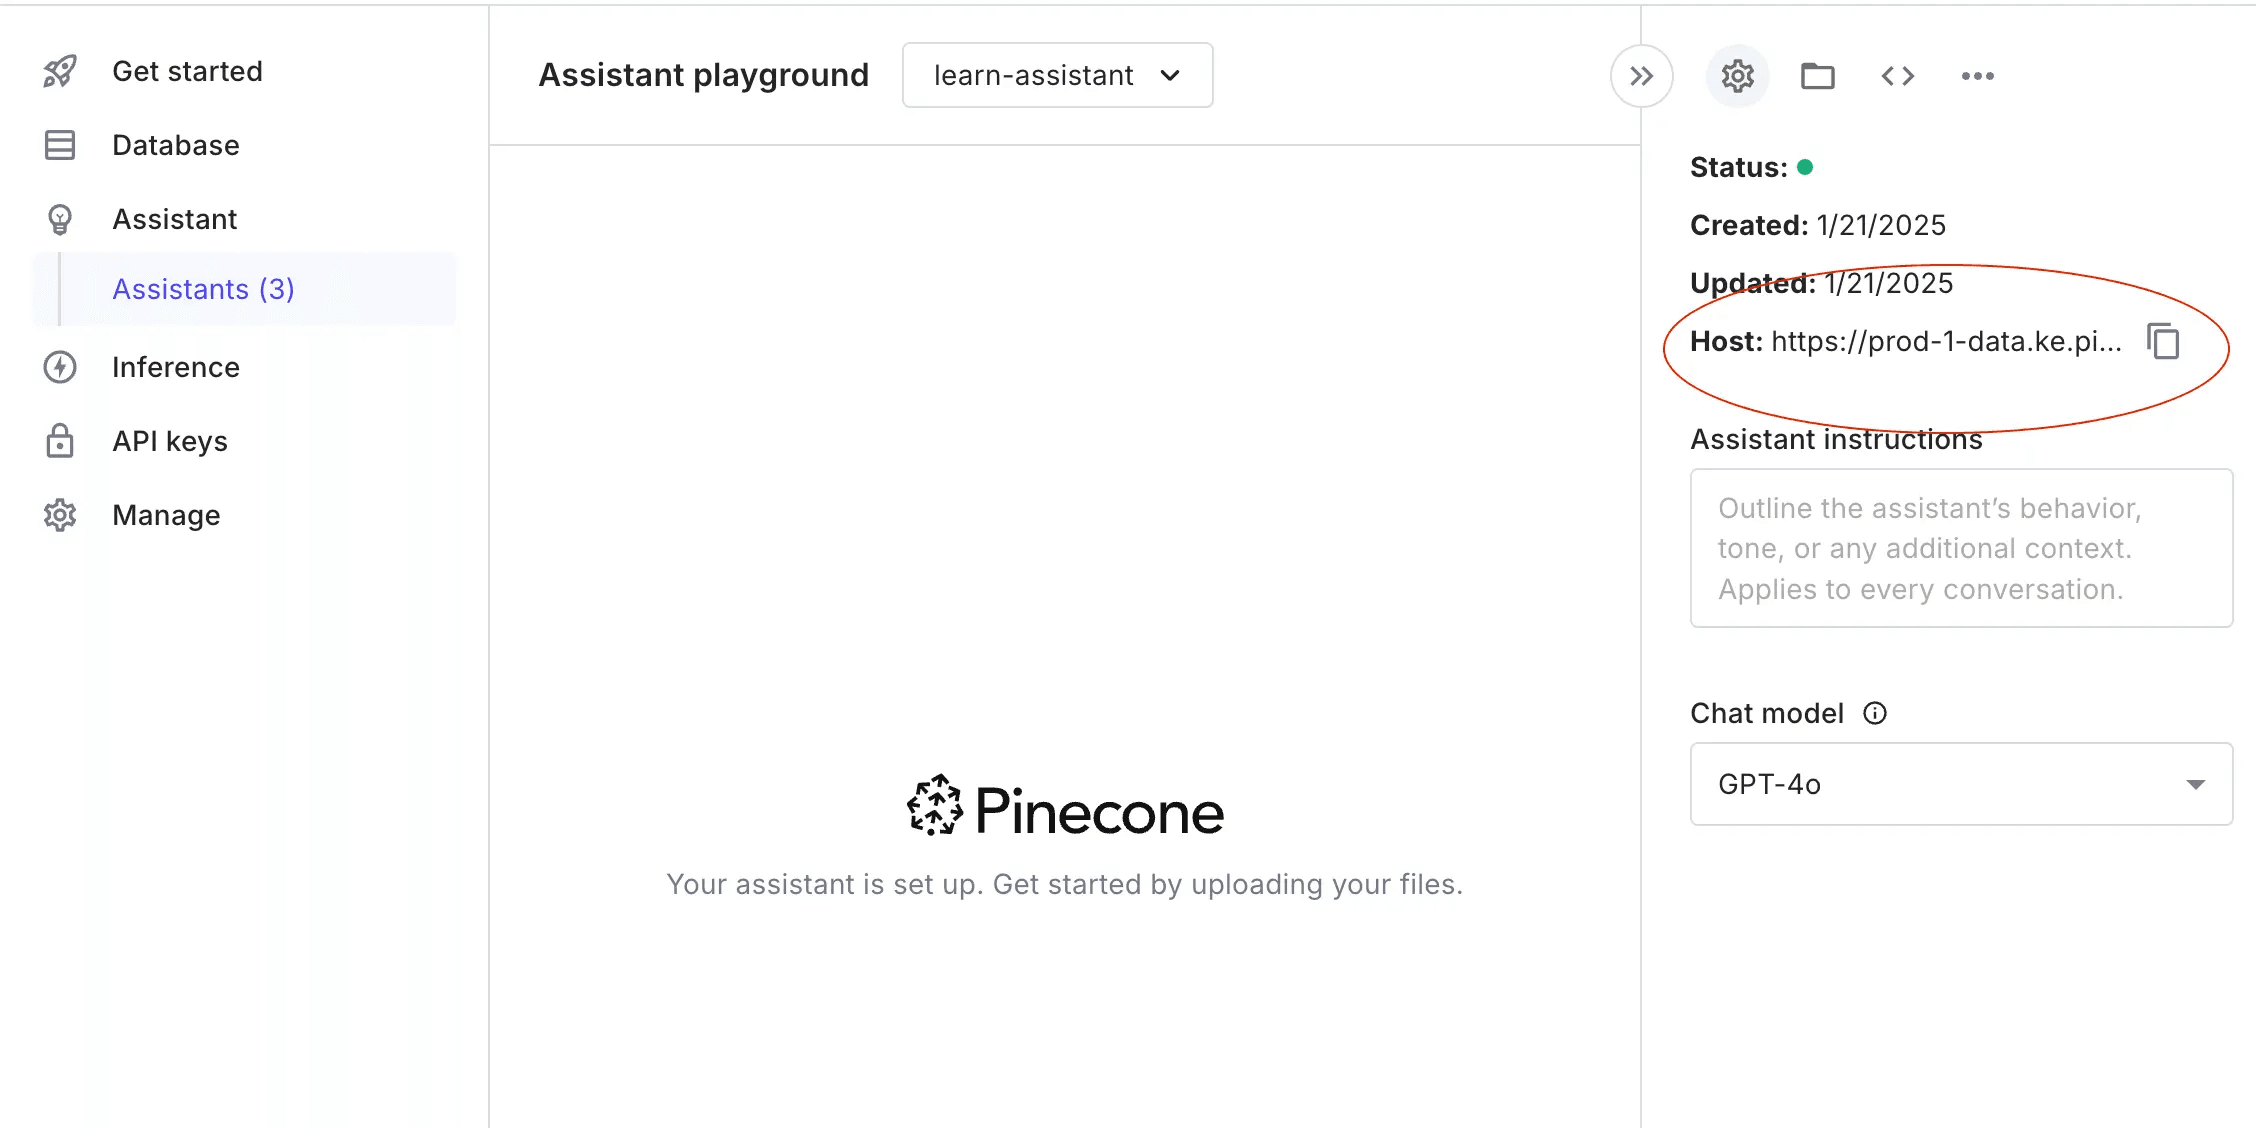Select the Get started rocket icon
Viewport: 2256px width, 1128px height.
(60, 70)
